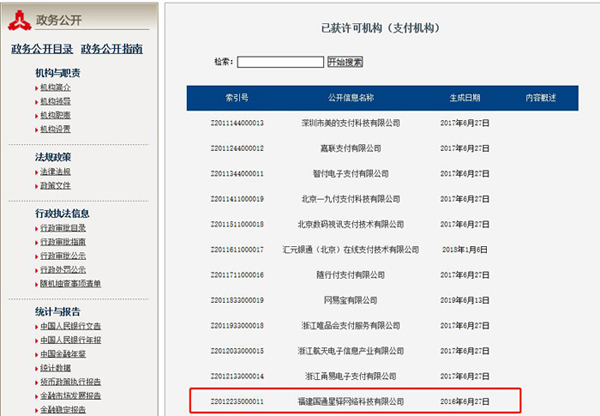Select 浙江唯品会支付服务有限公司 in the table

click(351, 326)
